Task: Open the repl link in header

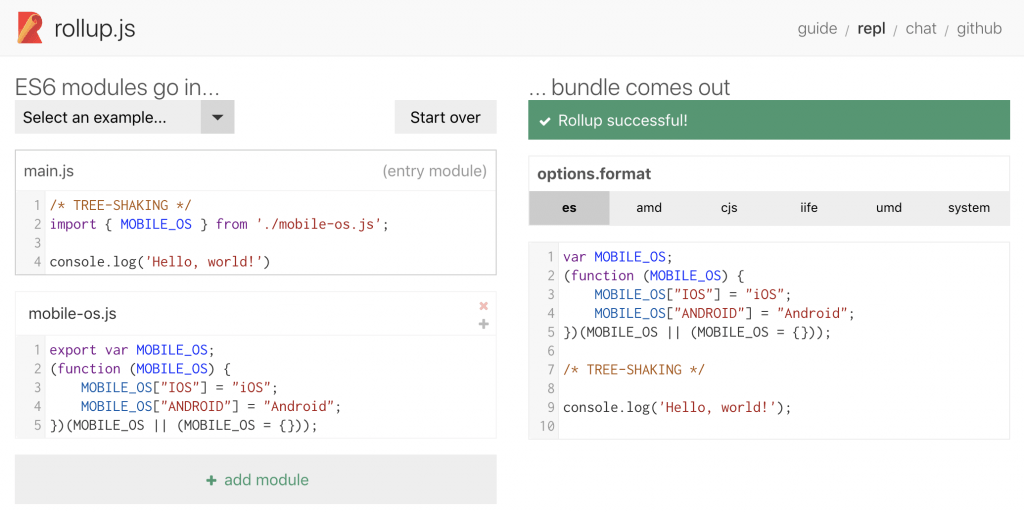Action: pos(871,29)
